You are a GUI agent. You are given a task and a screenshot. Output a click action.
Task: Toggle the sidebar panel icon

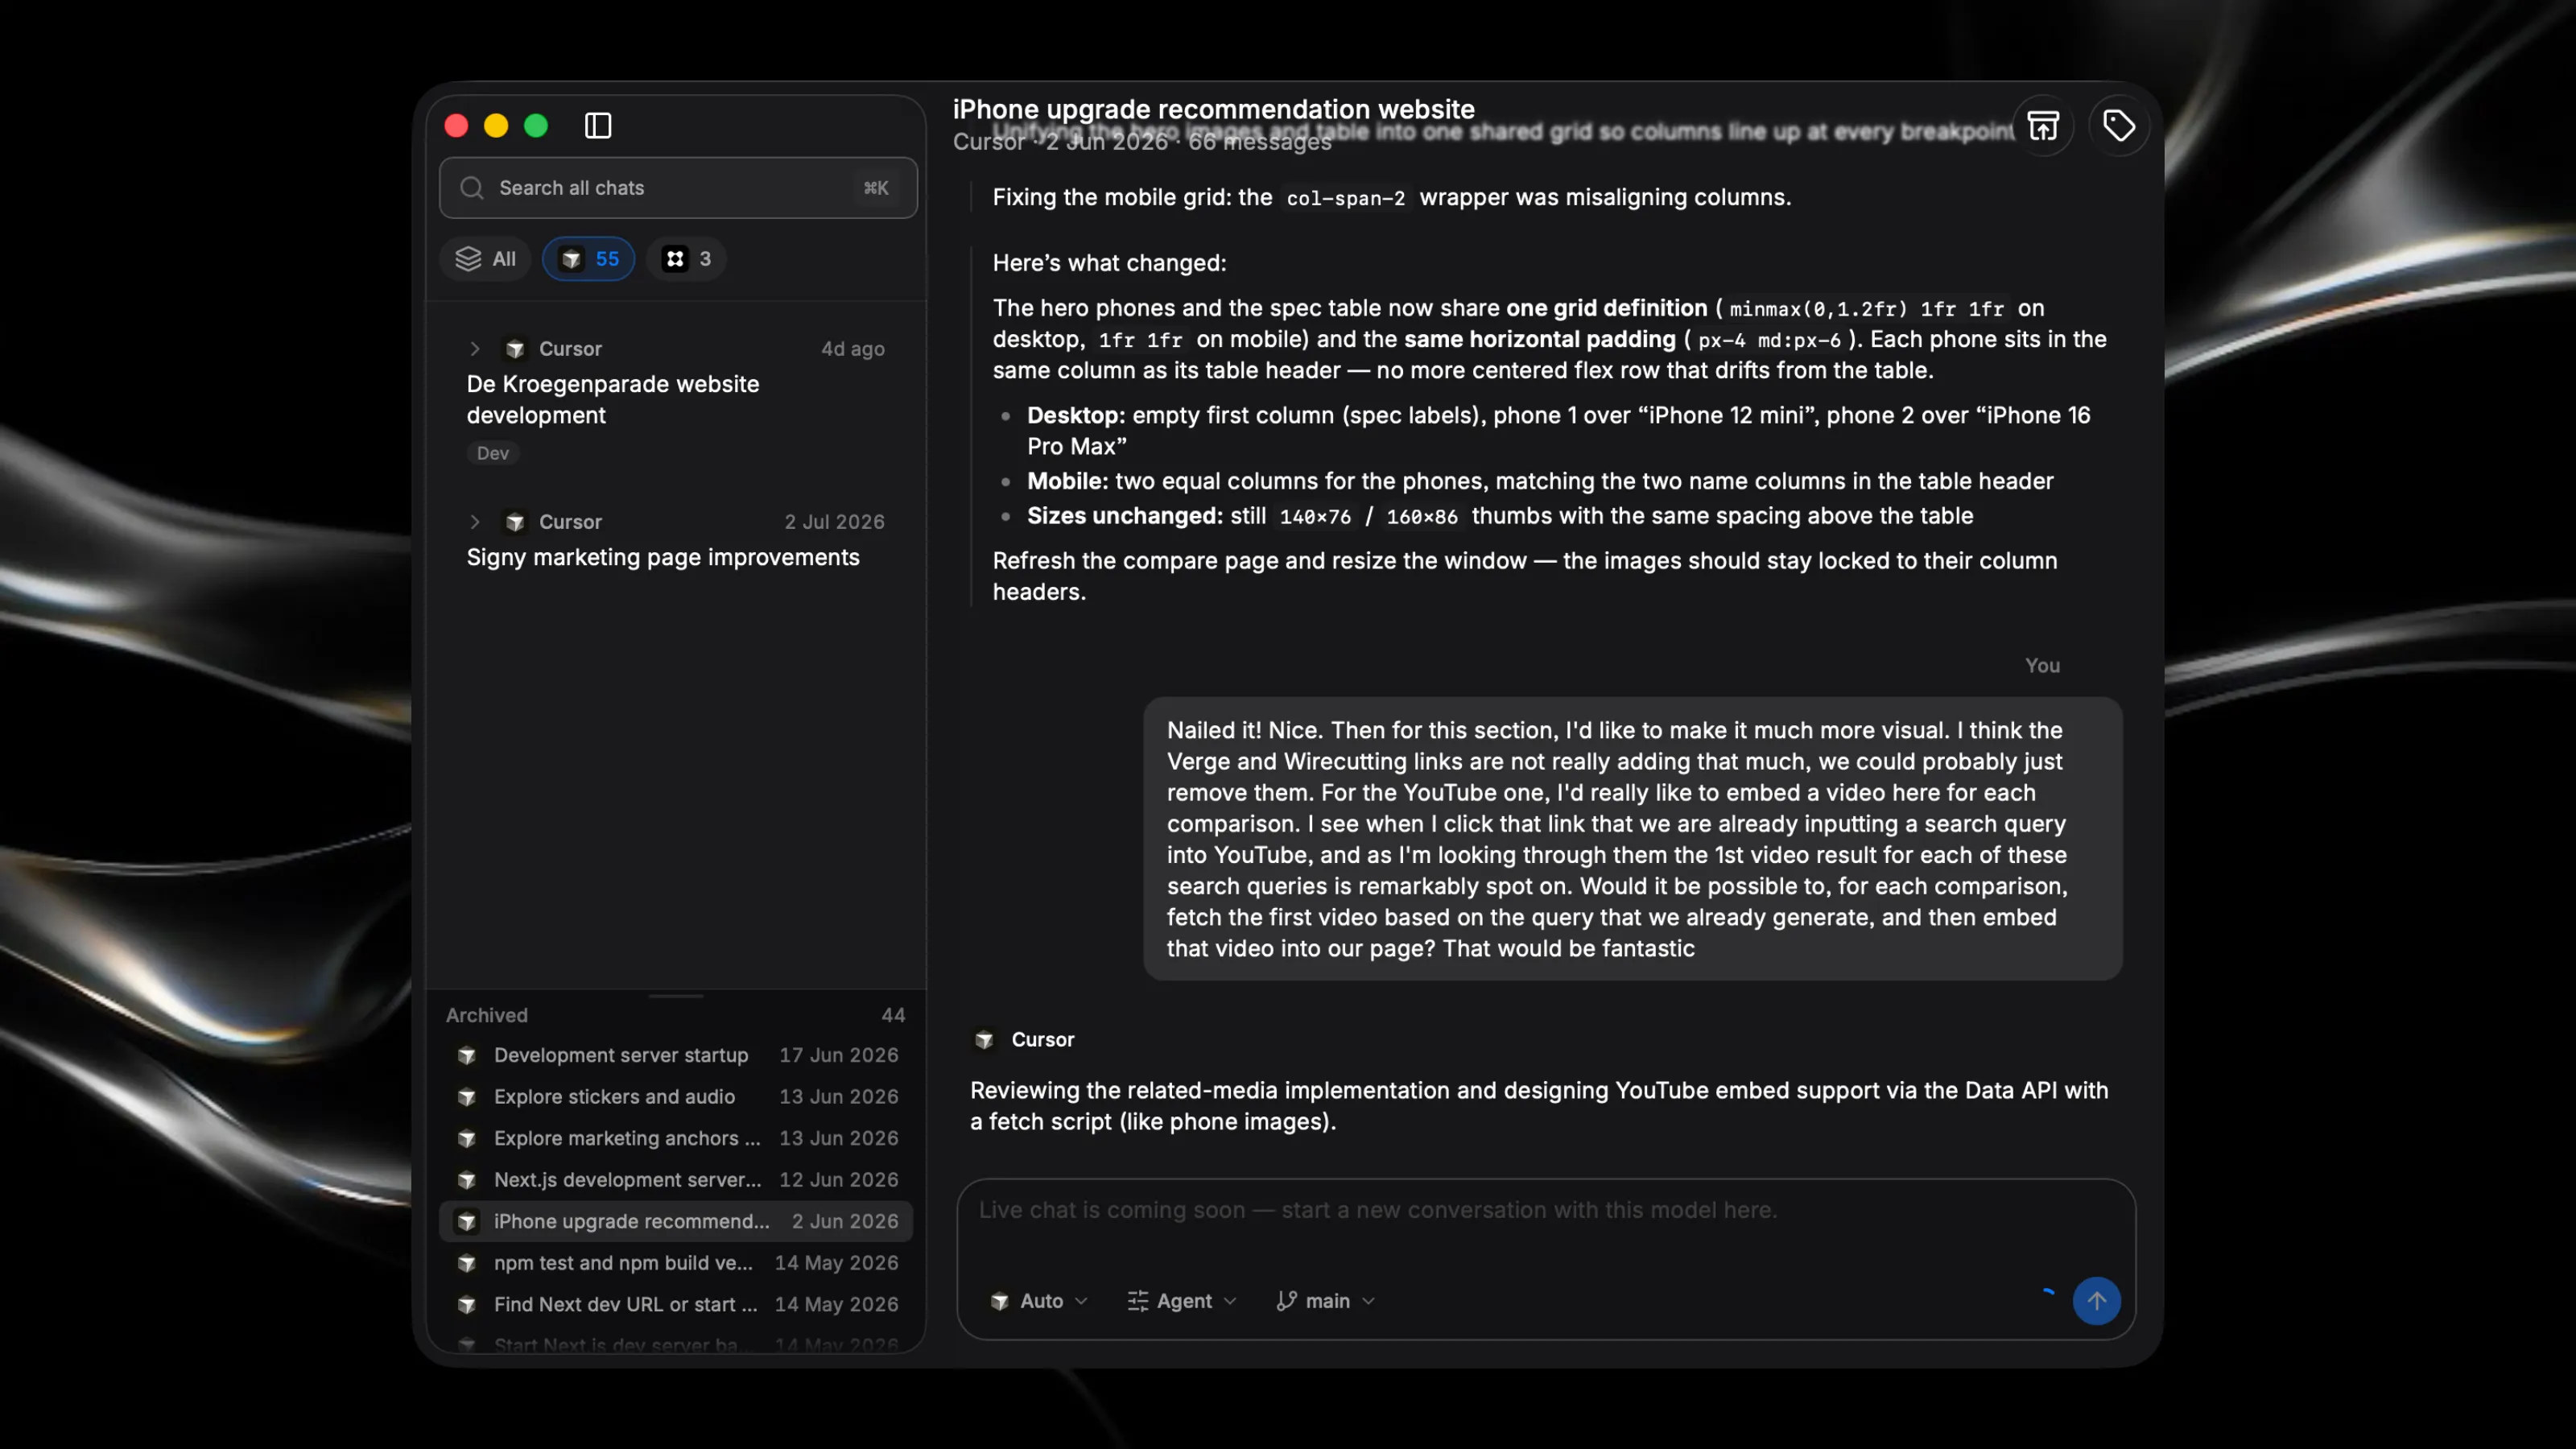[x=598, y=126]
